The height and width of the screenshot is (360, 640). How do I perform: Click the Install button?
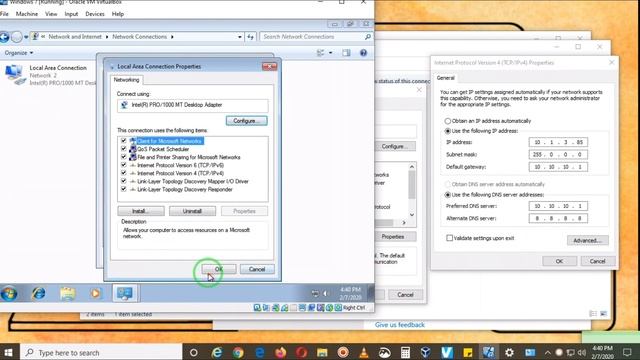tap(141, 211)
